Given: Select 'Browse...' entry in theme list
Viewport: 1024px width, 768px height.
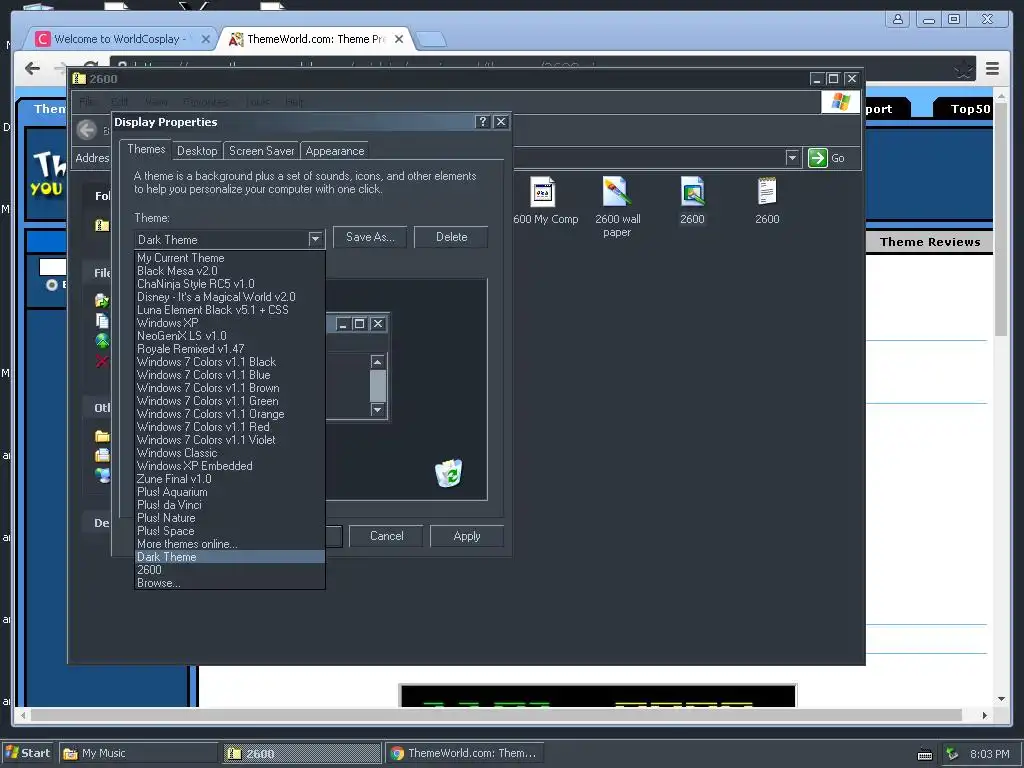Looking at the screenshot, I should click(230, 583).
